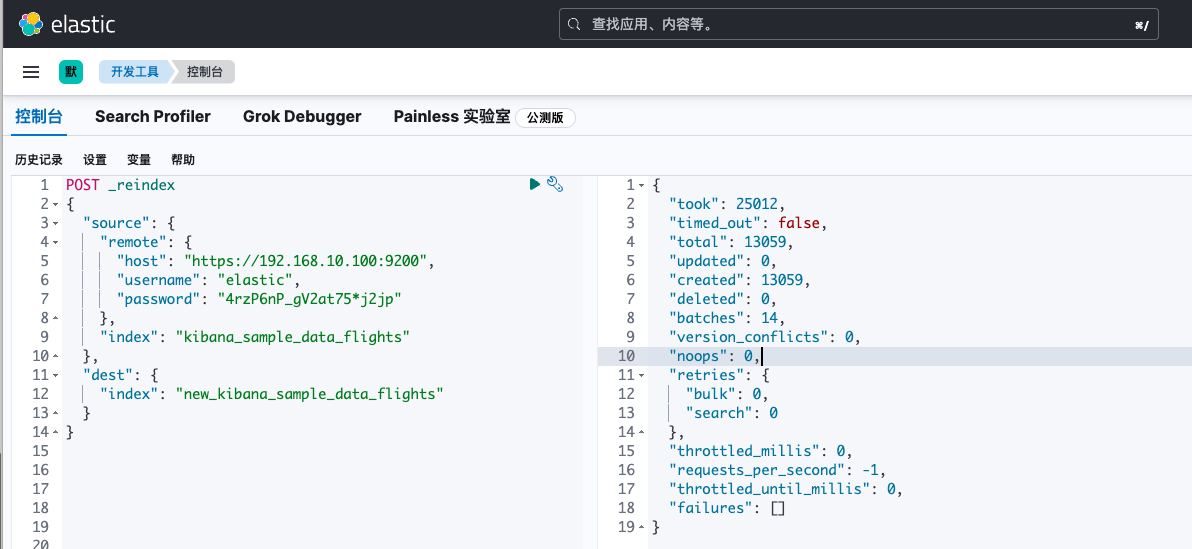
Task: Click the 控制台 breadcrumb
Action: tap(205, 72)
